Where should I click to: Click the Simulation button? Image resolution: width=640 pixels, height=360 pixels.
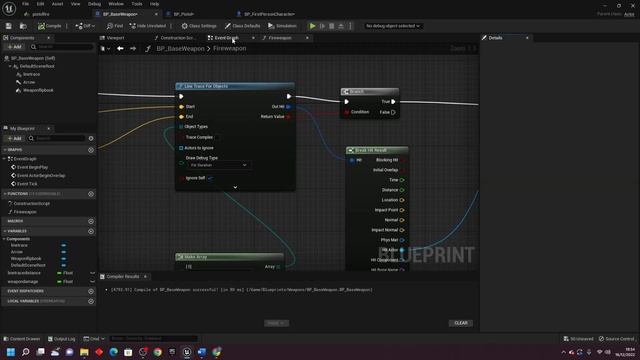pos(282,26)
